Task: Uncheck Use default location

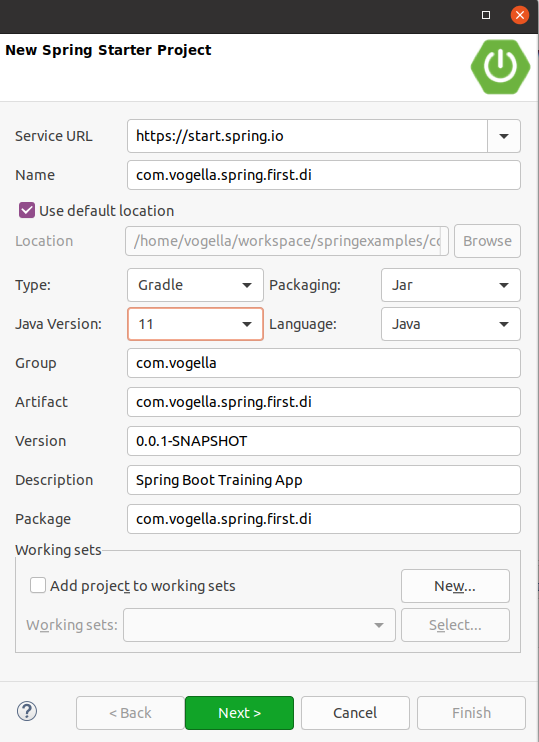Action: [27, 210]
